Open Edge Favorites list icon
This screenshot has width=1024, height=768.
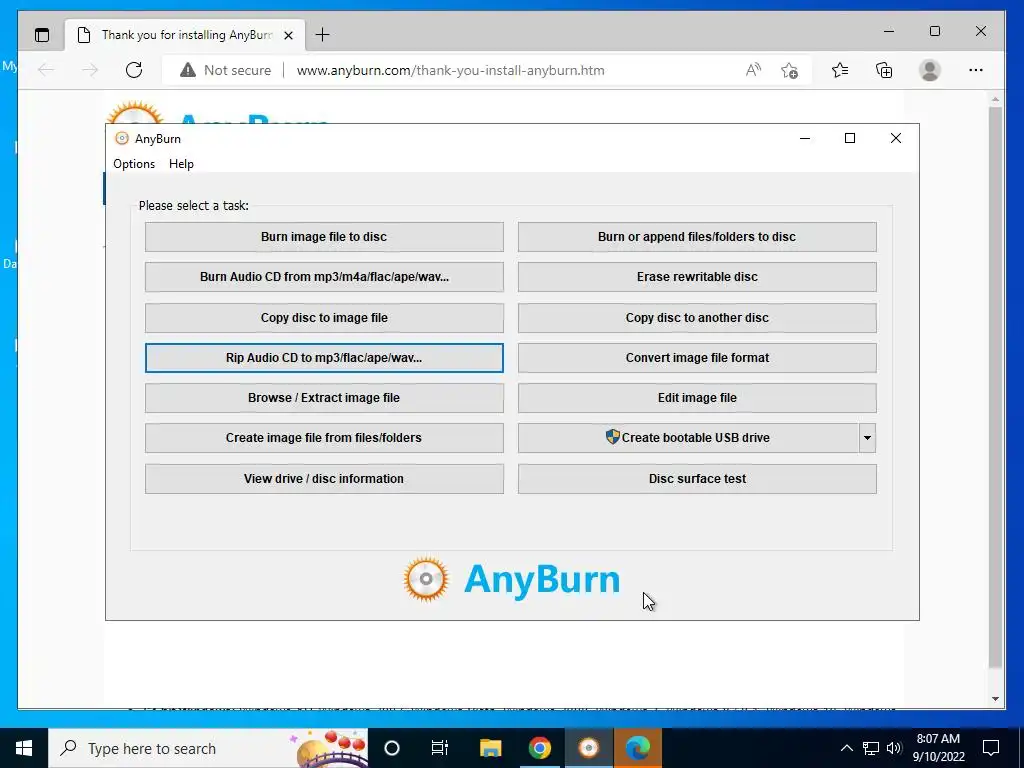840,70
